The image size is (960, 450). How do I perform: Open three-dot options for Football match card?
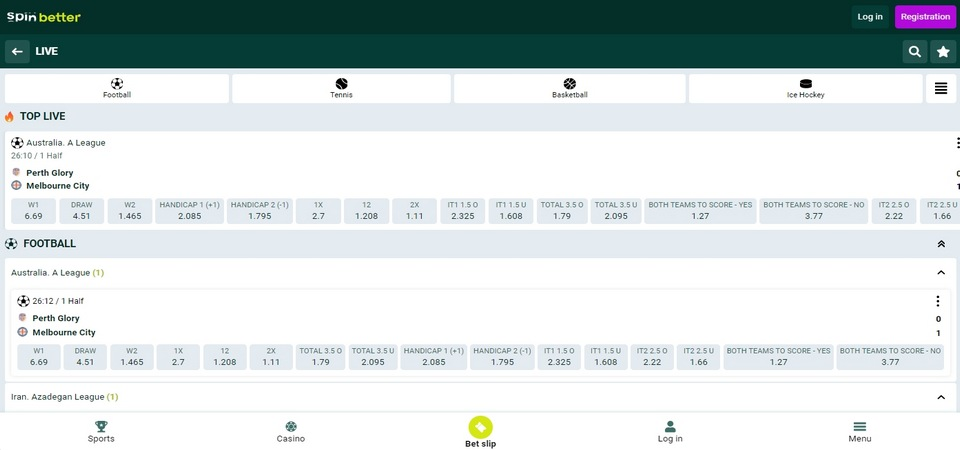[x=937, y=301]
